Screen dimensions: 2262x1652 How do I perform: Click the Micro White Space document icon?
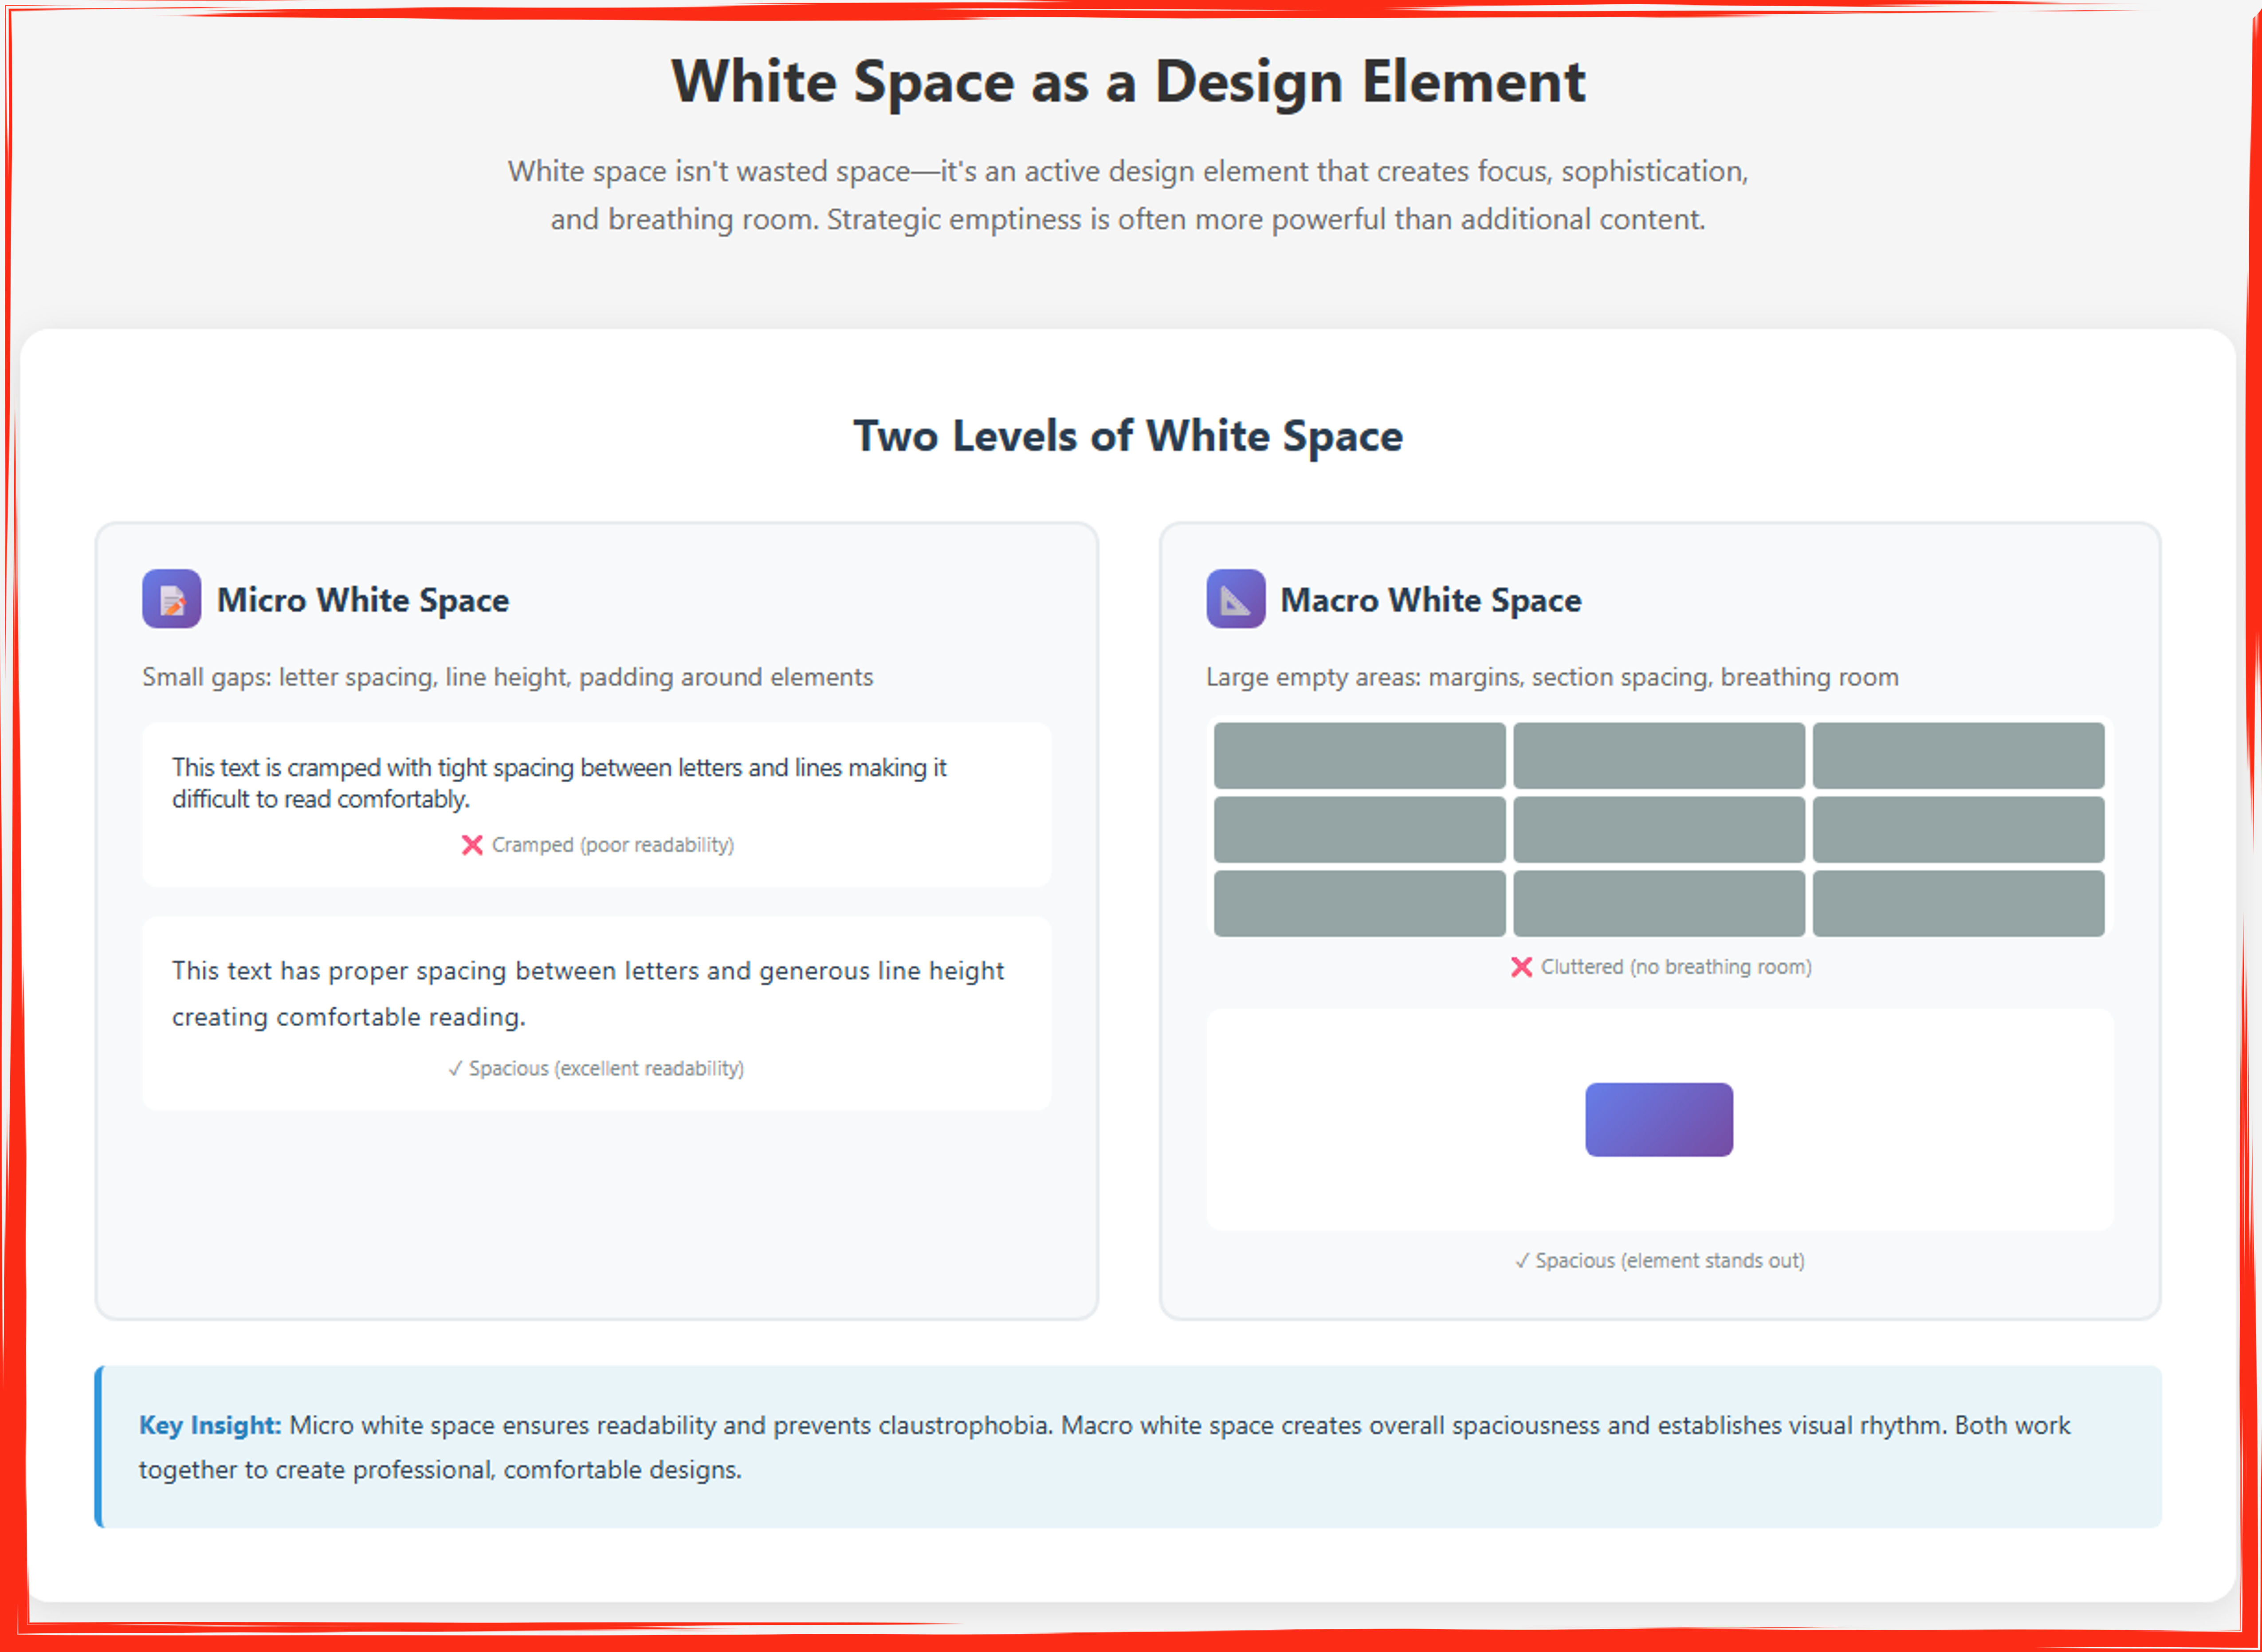point(171,599)
